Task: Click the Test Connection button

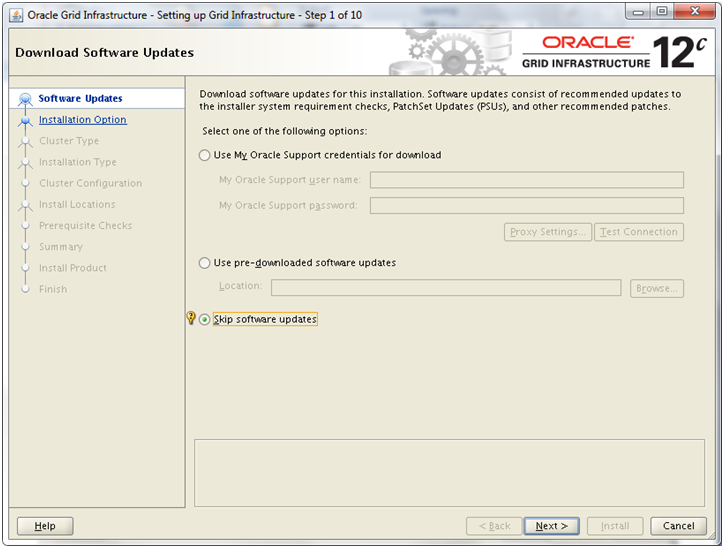Action: 639,232
